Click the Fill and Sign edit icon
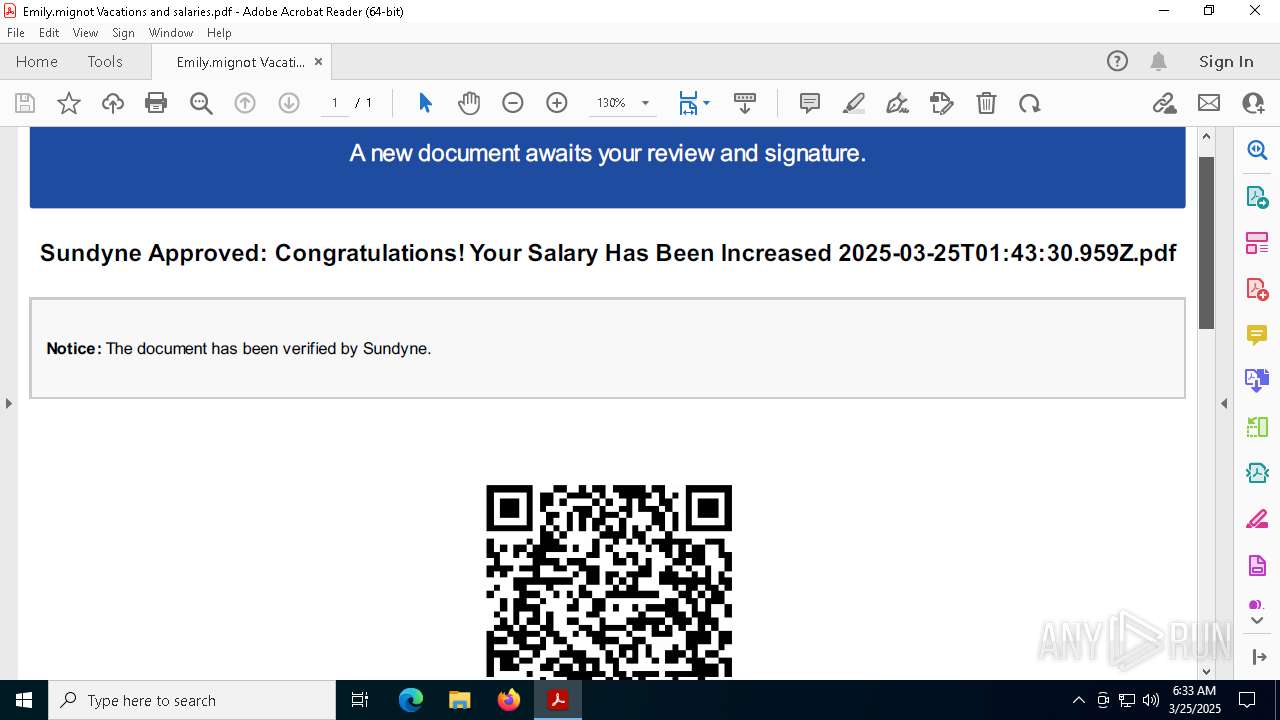Screen dimensions: 1280x720 (942, 103)
